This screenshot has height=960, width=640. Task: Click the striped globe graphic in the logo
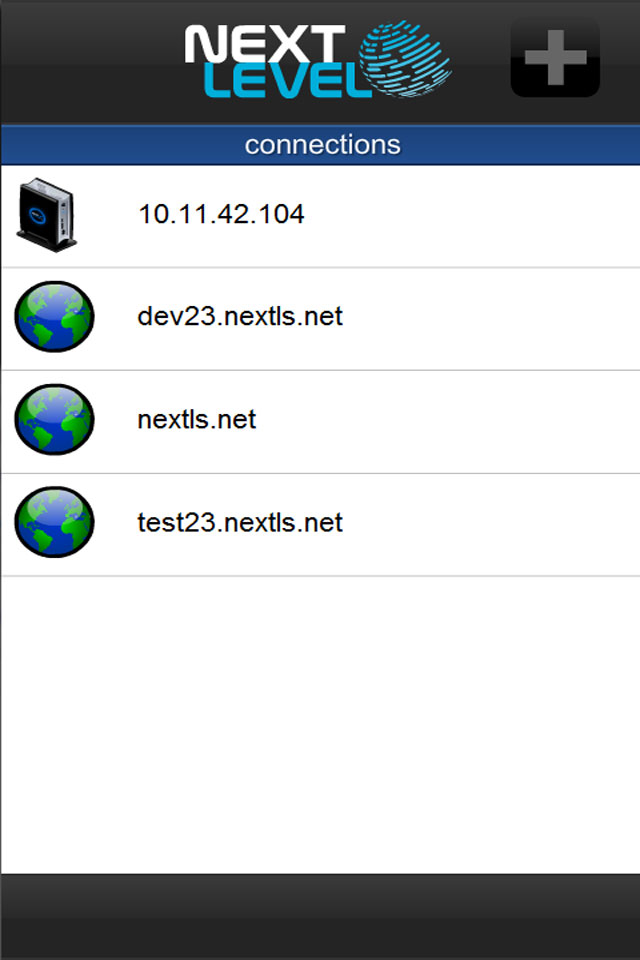coord(405,60)
